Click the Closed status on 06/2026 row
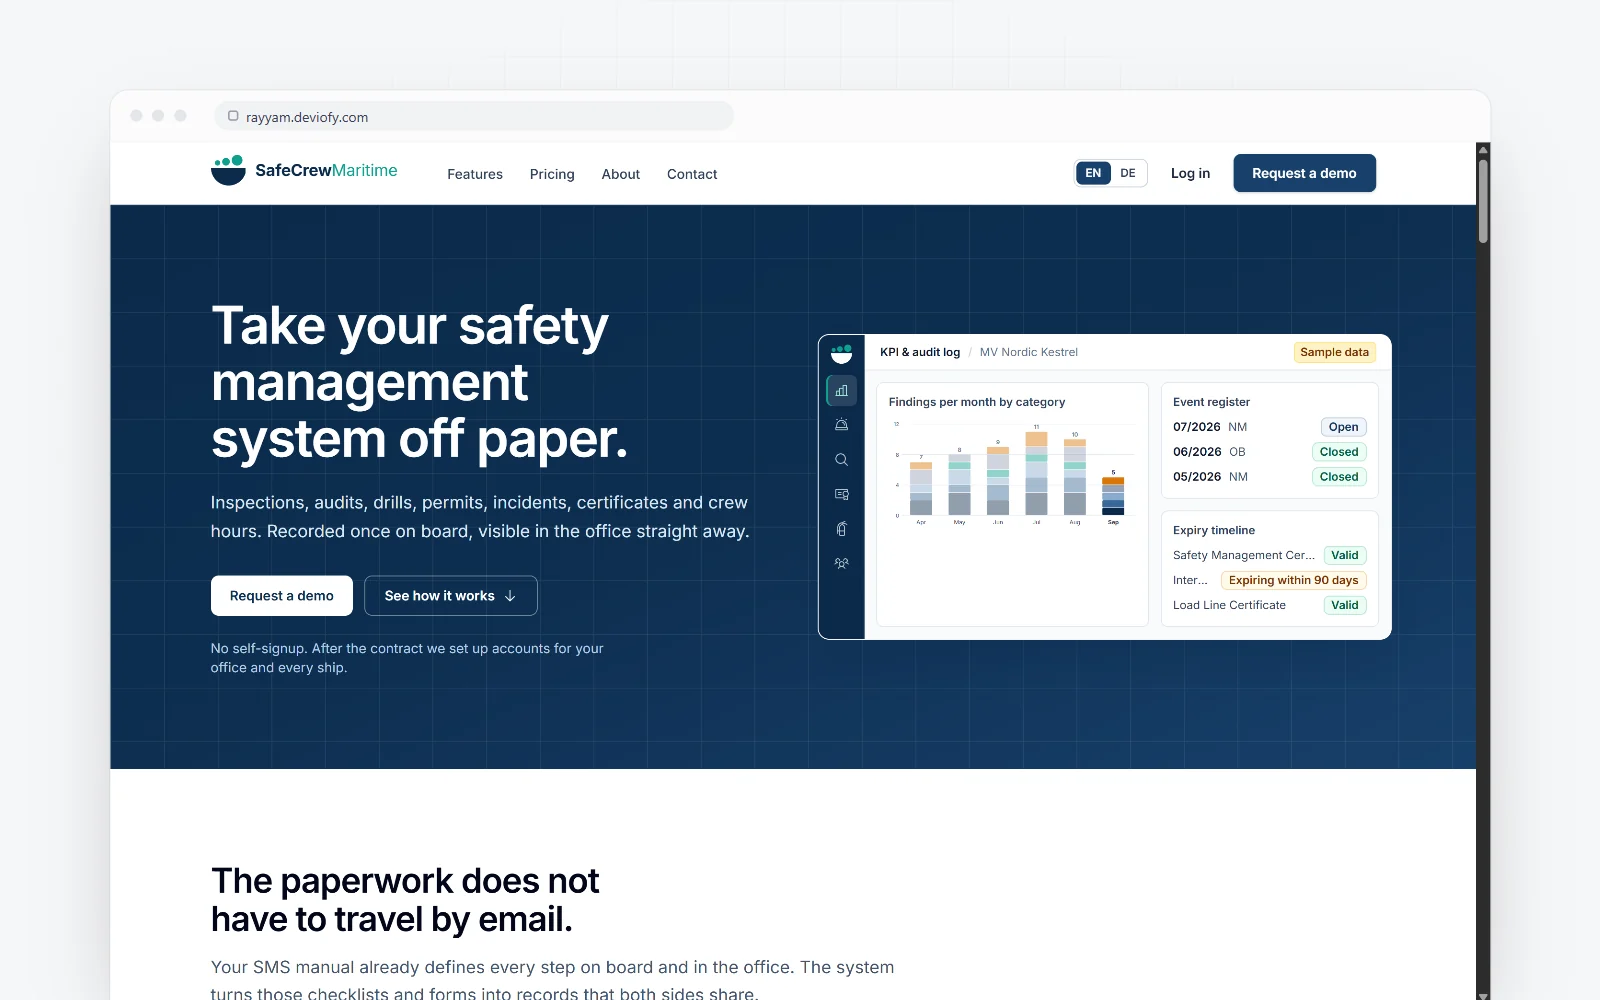This screenshot has width=1600, height=1000. [x=1339, y=452]
